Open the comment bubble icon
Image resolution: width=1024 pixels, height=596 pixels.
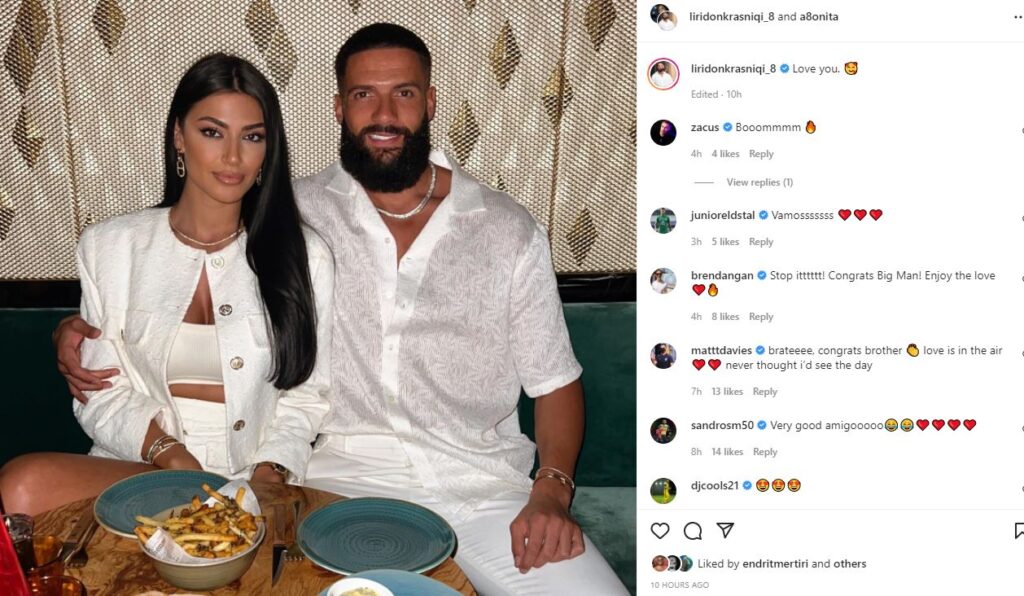click(692, 531)
